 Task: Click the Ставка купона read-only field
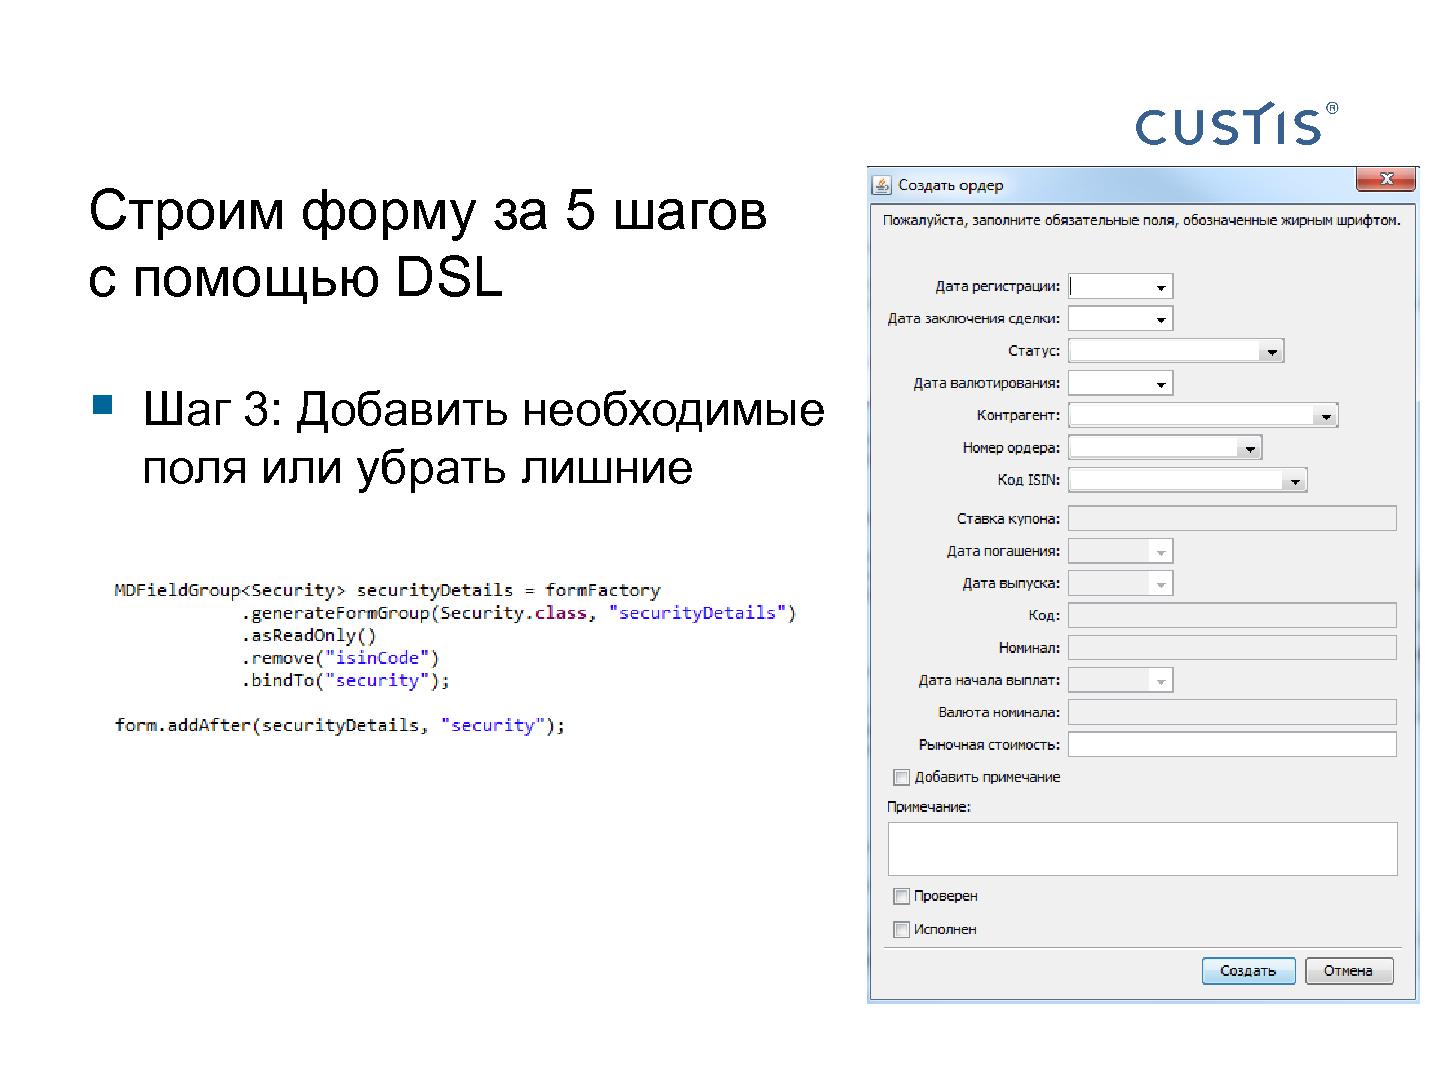[1232, 518]
